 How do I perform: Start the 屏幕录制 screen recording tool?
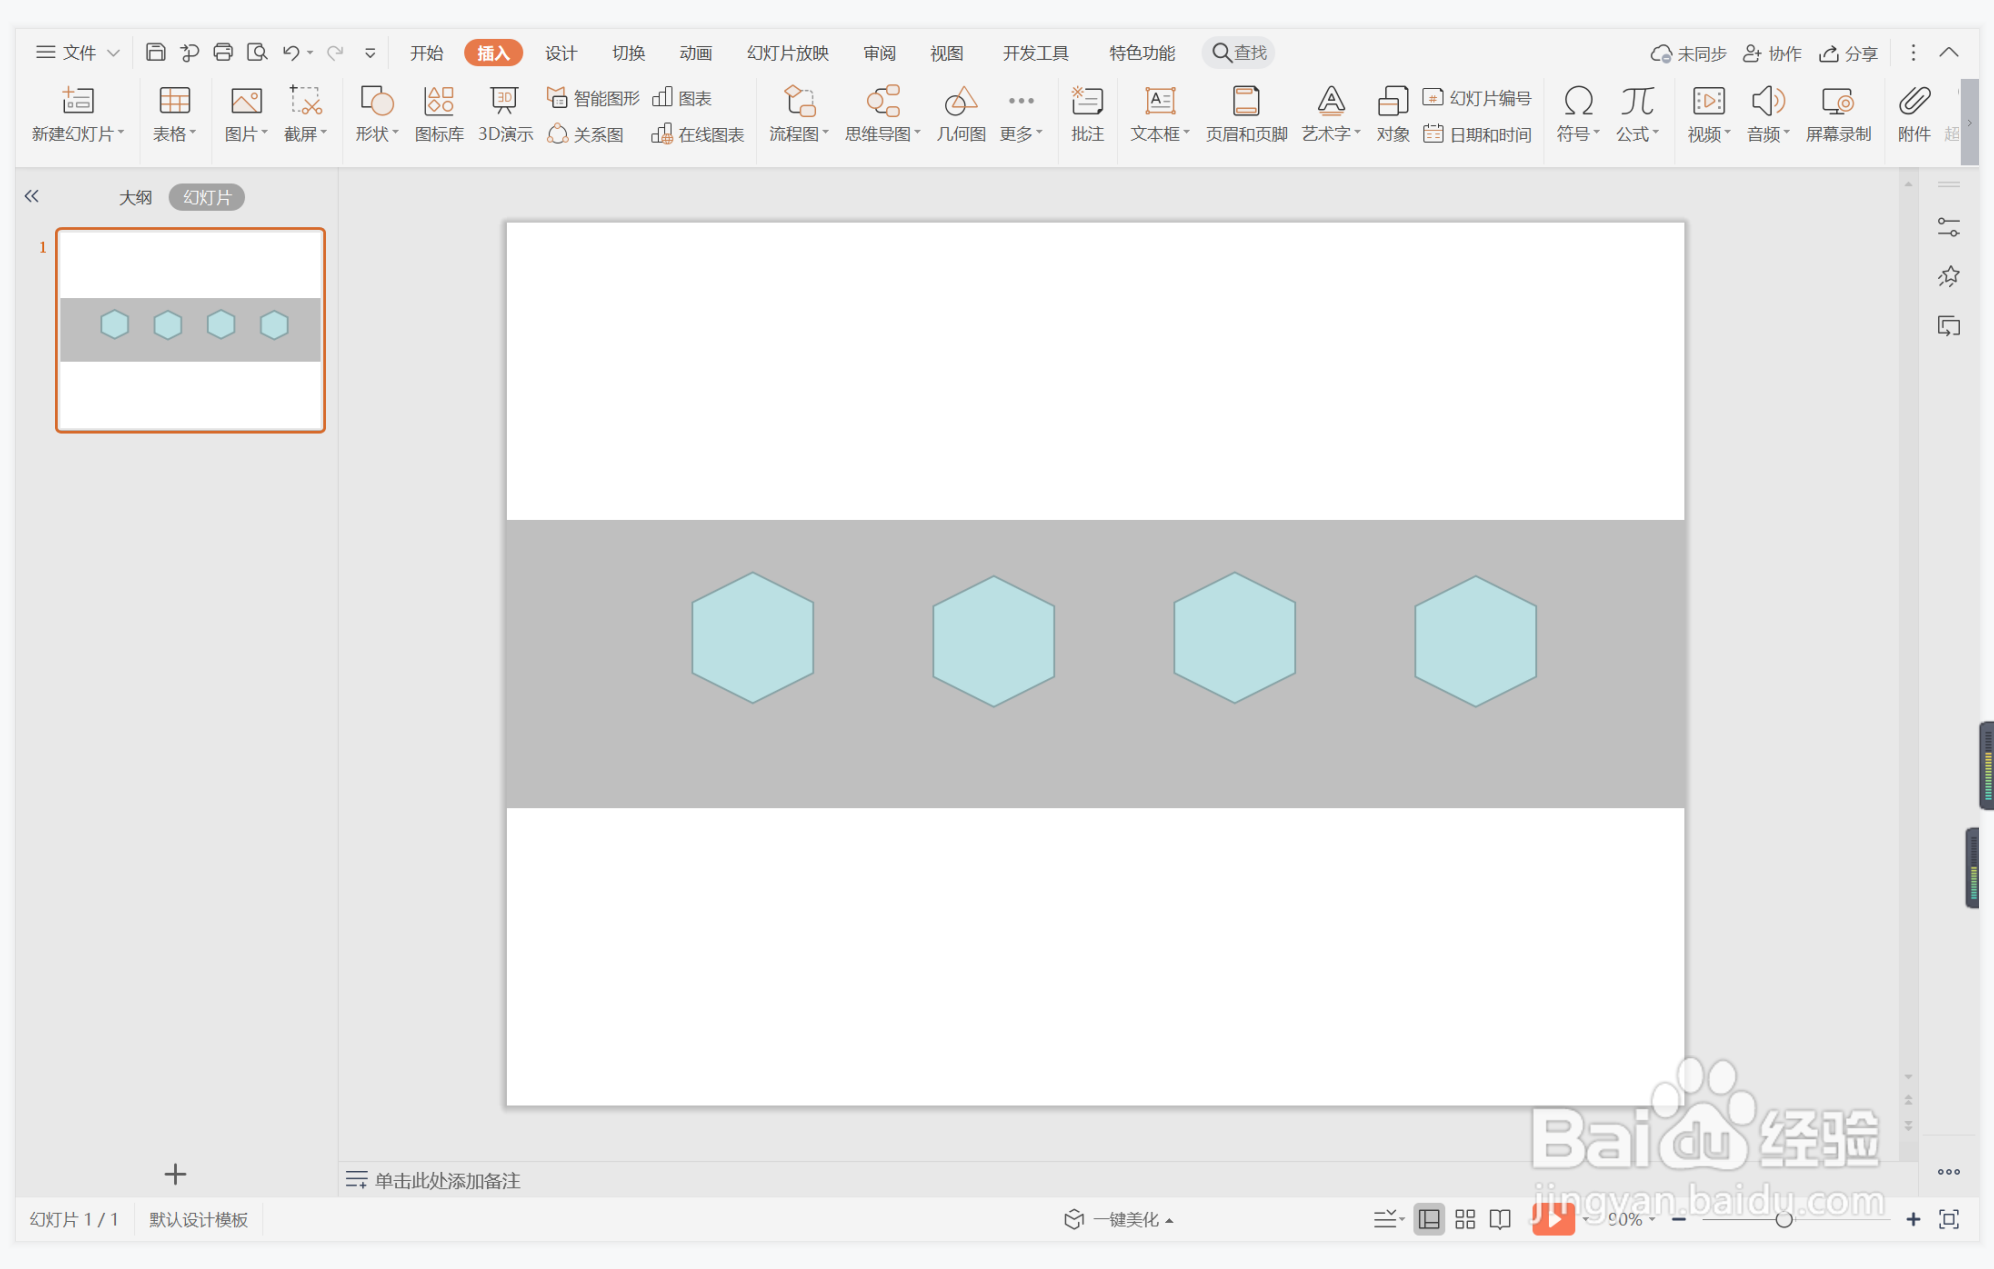[1837, 114]
